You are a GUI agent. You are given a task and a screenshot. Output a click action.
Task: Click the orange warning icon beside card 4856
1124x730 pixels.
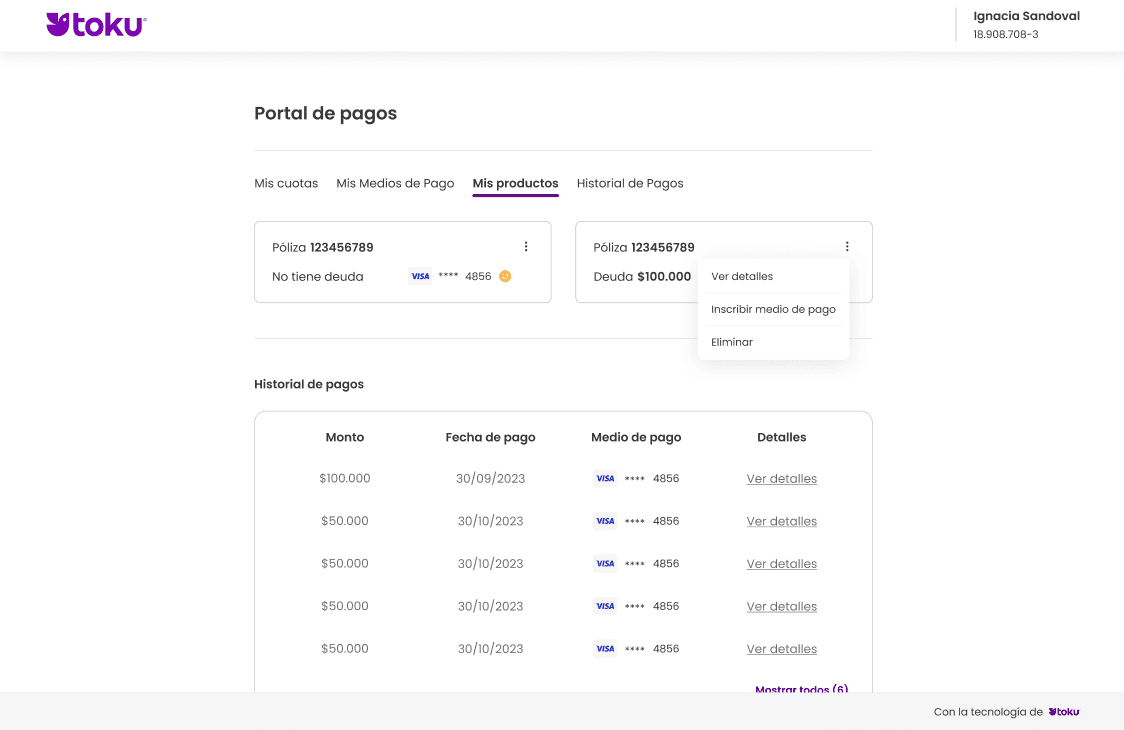point(505,276)
